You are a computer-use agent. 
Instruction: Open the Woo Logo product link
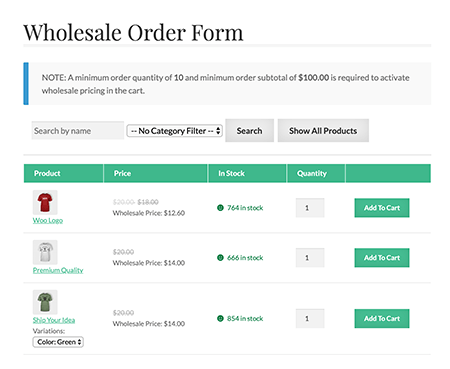[x=48, y=220]
